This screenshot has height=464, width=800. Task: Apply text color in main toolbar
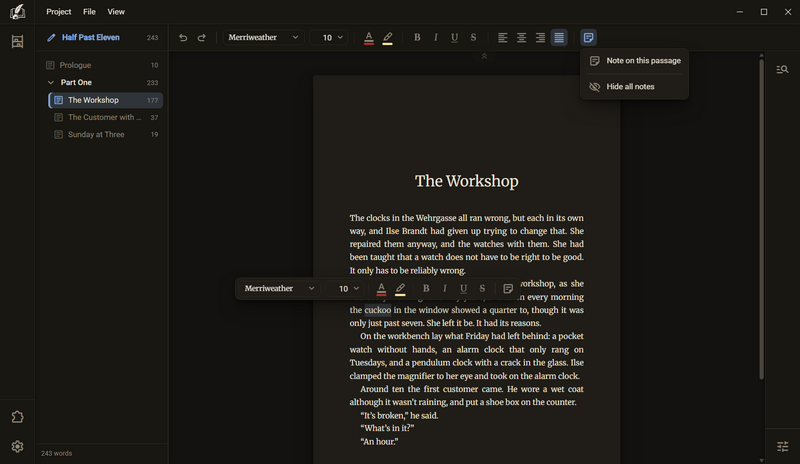point(369,38)
